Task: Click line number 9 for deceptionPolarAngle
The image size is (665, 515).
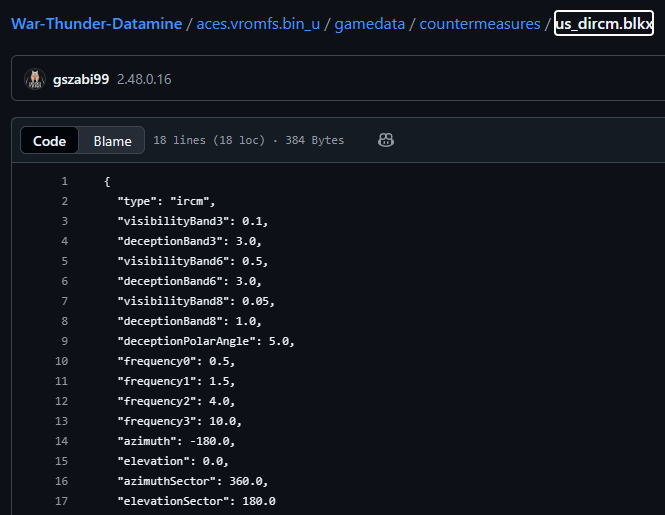Action: click(64, 341)
